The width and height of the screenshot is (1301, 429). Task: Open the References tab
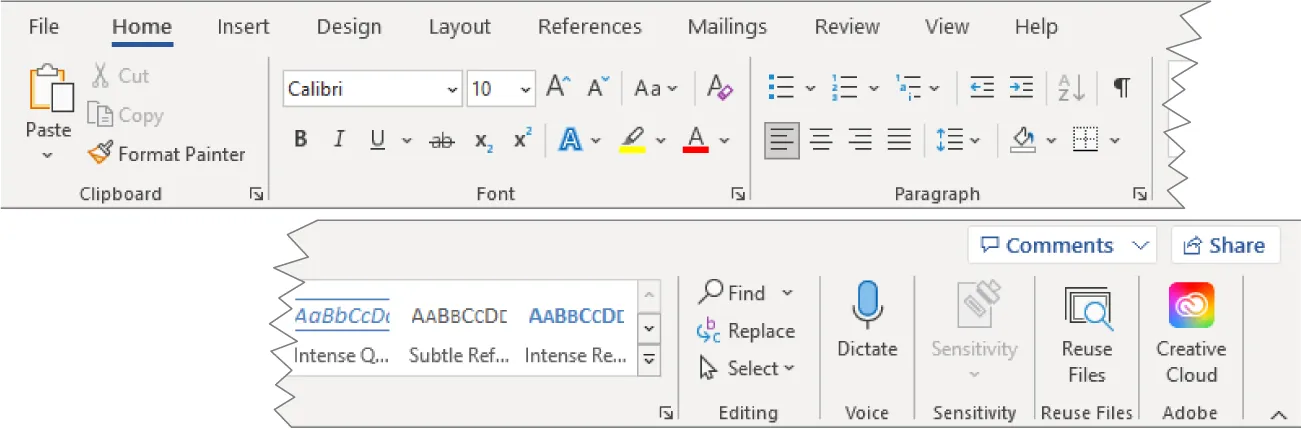(588, 27)
